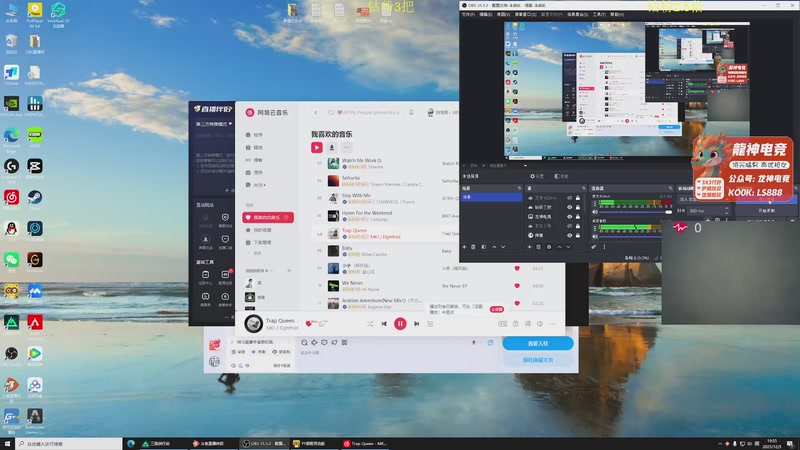
Task: Pause the Trap Queen playback
Action: (x=400, y=323)
